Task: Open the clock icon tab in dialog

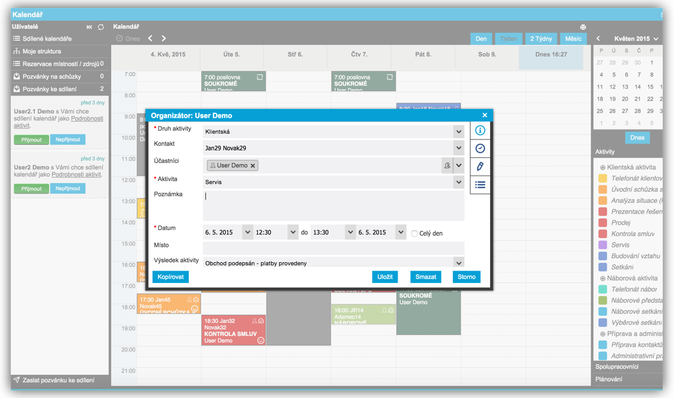Action: tap(480, 148)
